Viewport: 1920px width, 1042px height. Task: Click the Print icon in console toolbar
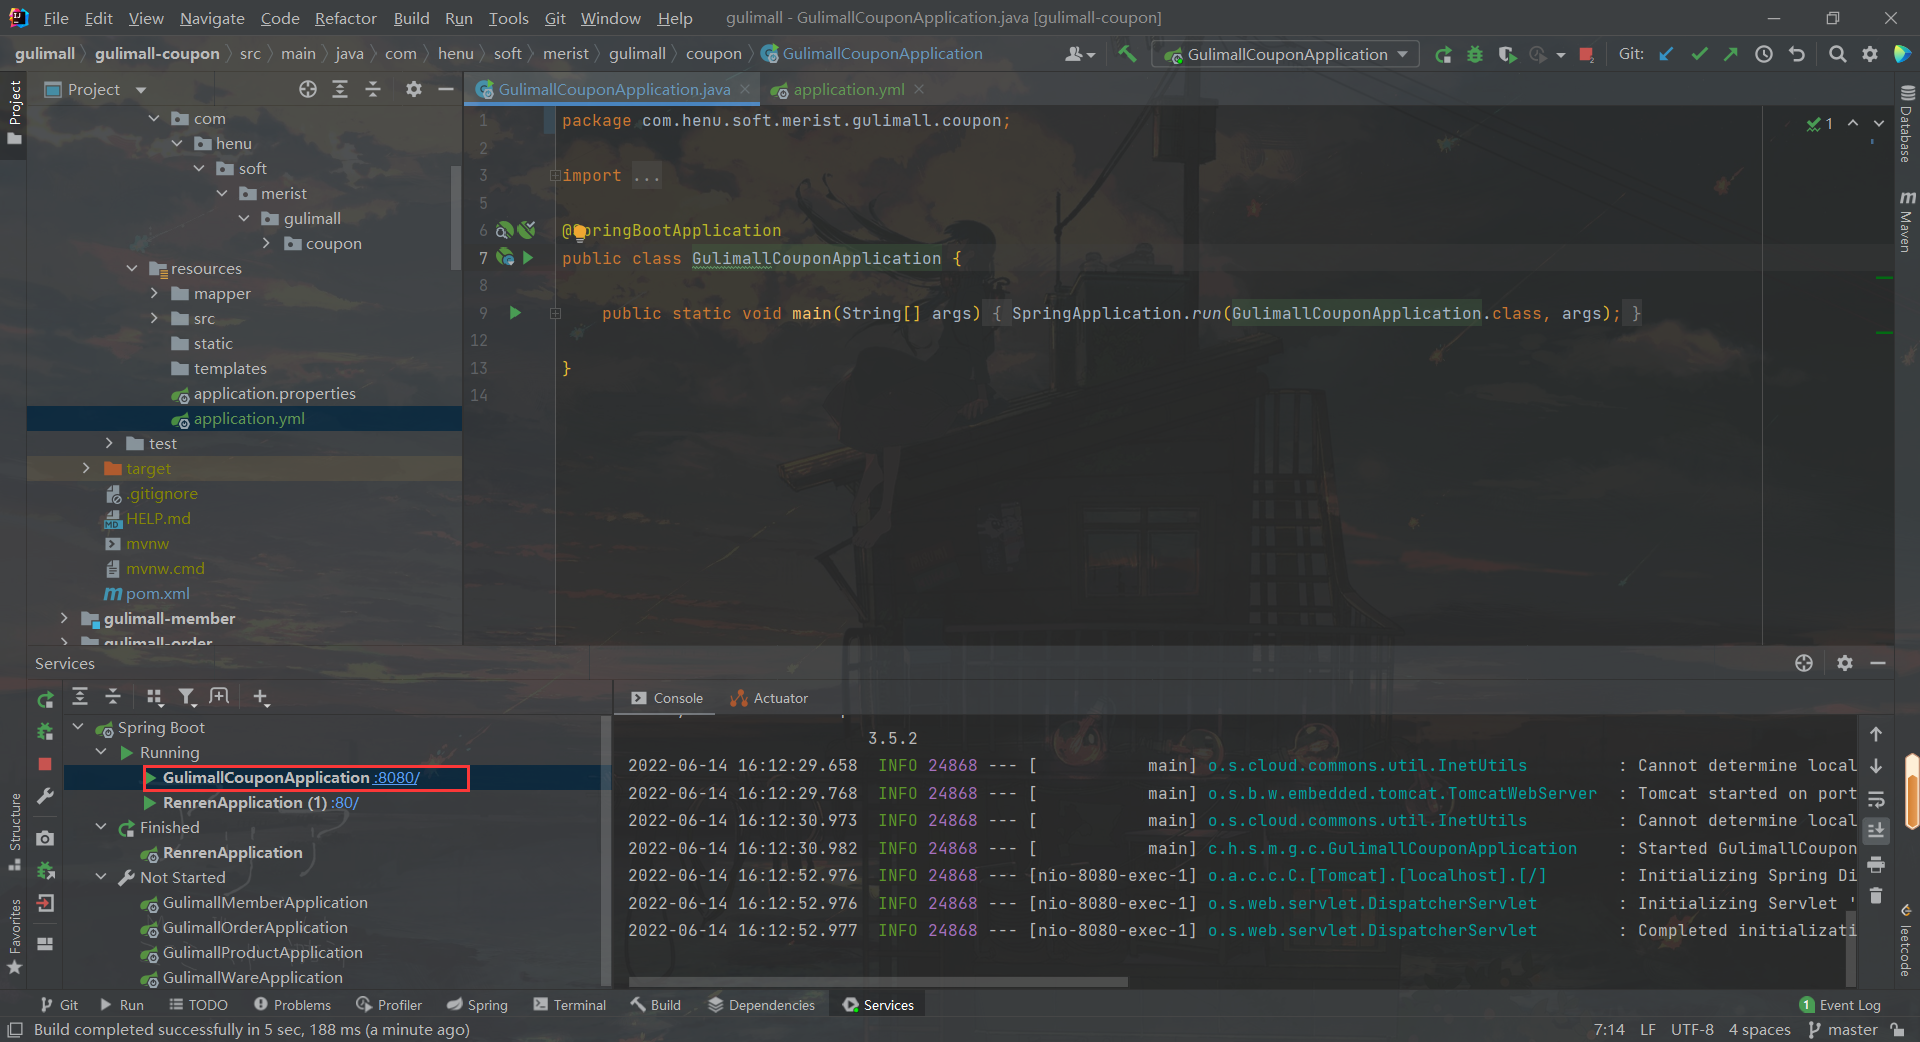[1876, 864]
